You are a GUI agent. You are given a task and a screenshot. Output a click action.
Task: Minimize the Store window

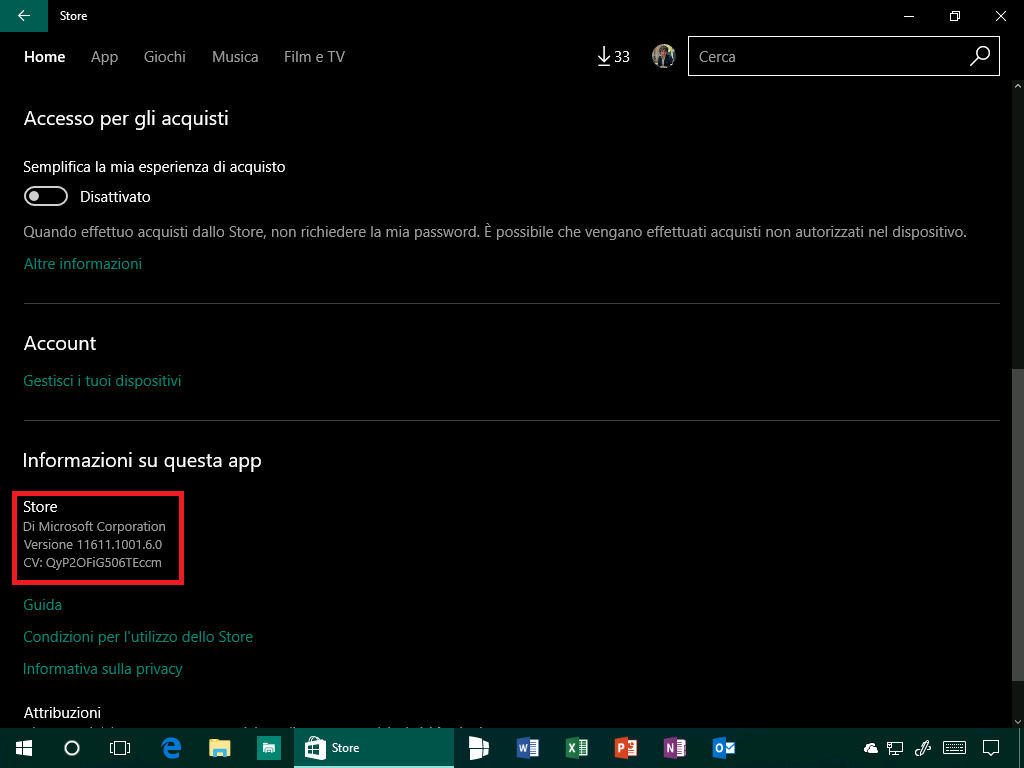pos(908,16)
